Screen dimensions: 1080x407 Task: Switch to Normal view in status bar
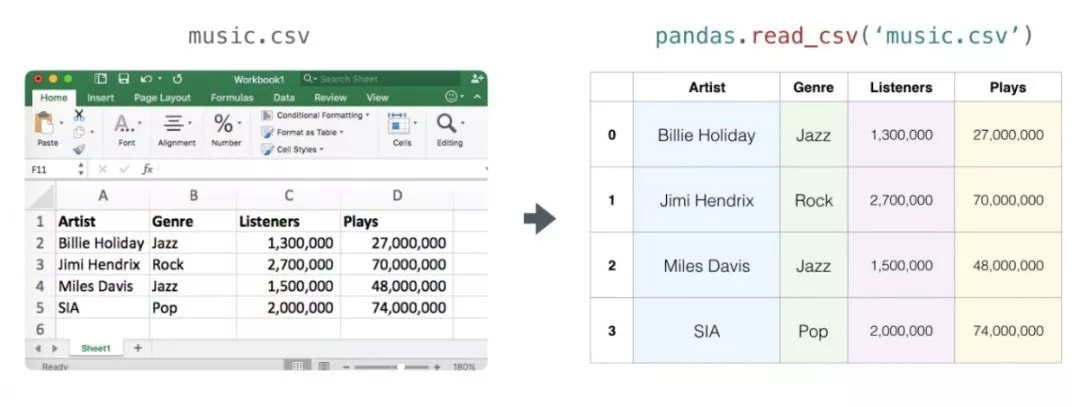(297, 366)
